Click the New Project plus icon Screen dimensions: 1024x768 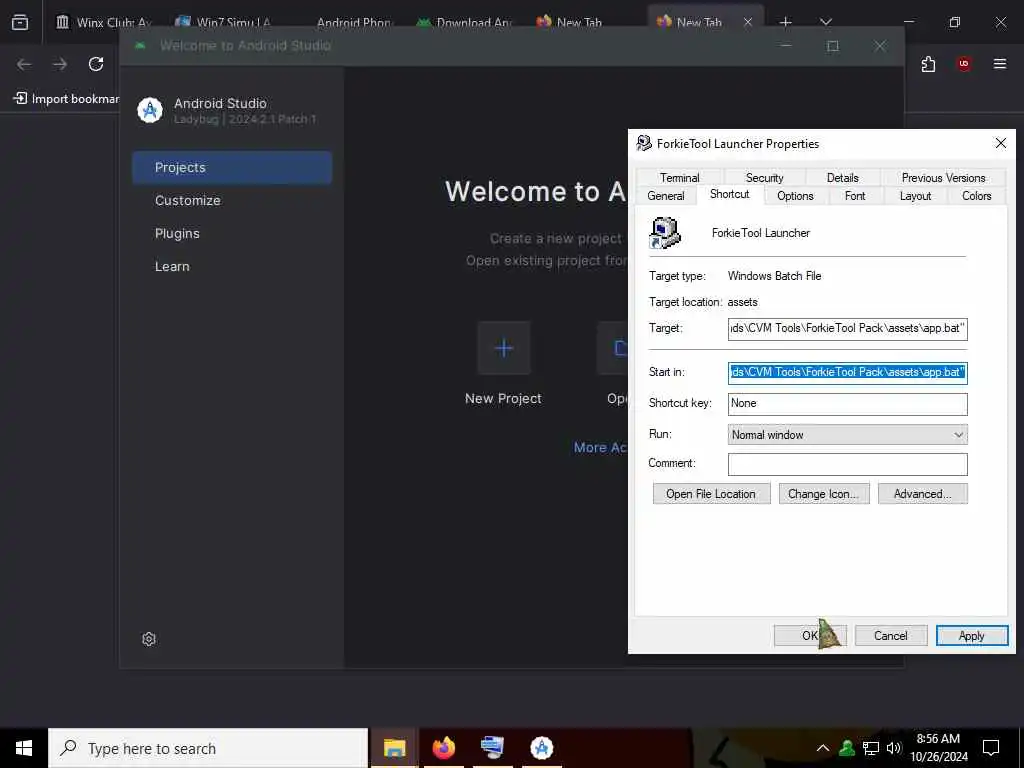coord(504,348)
